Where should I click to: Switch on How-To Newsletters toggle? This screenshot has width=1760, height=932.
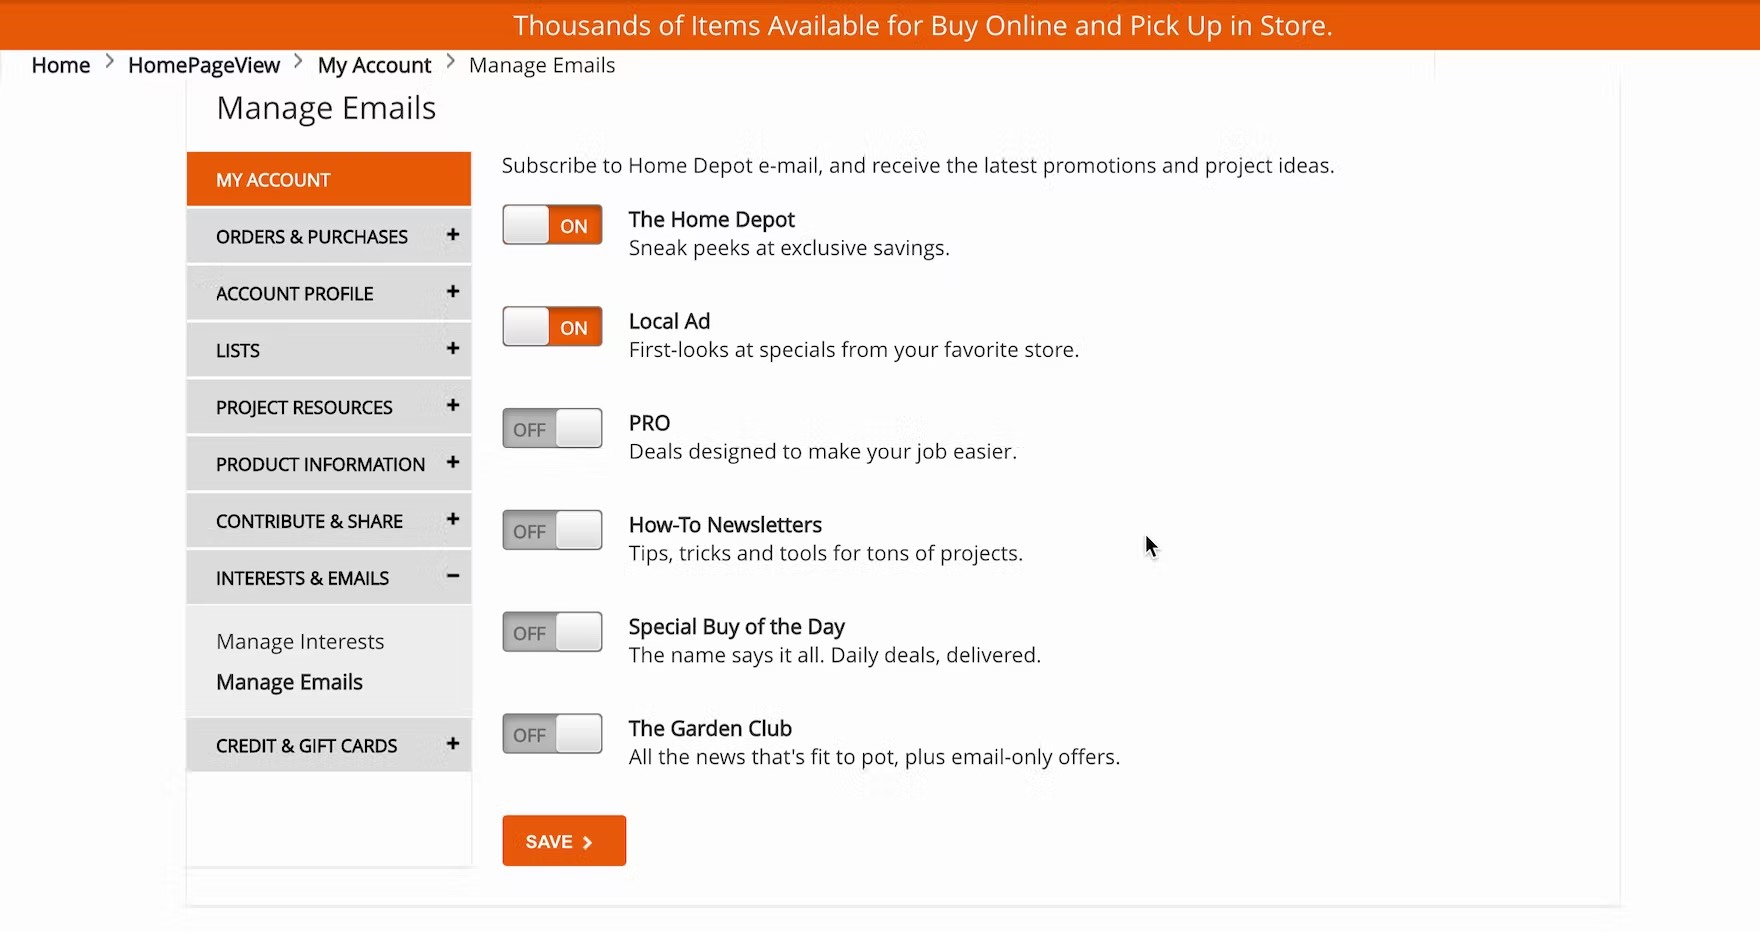552,531
